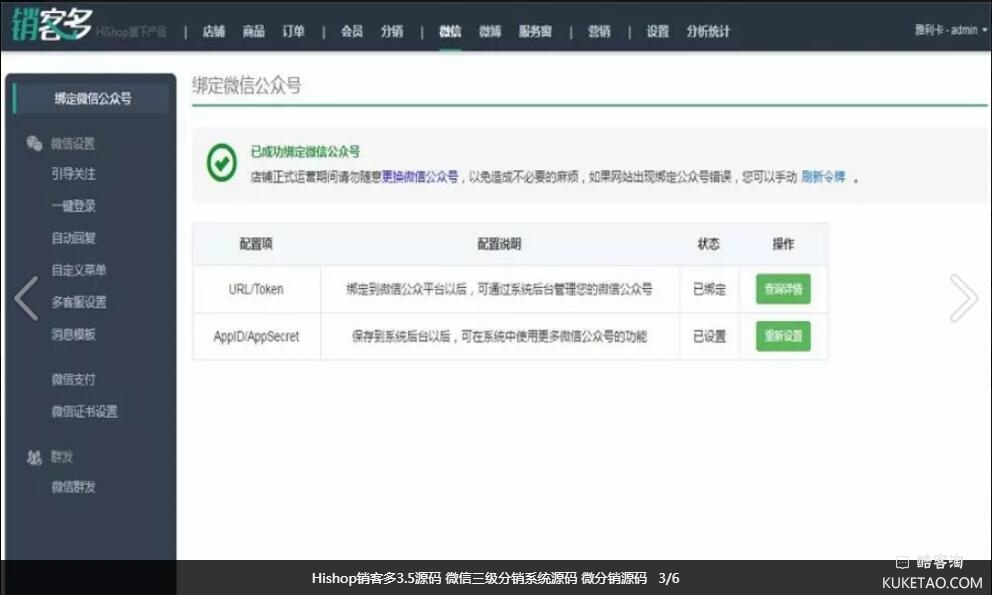Open the 店铺 menu
This screenshot has height=595, width=992.
pyautogui.click(x=214, y=31)
